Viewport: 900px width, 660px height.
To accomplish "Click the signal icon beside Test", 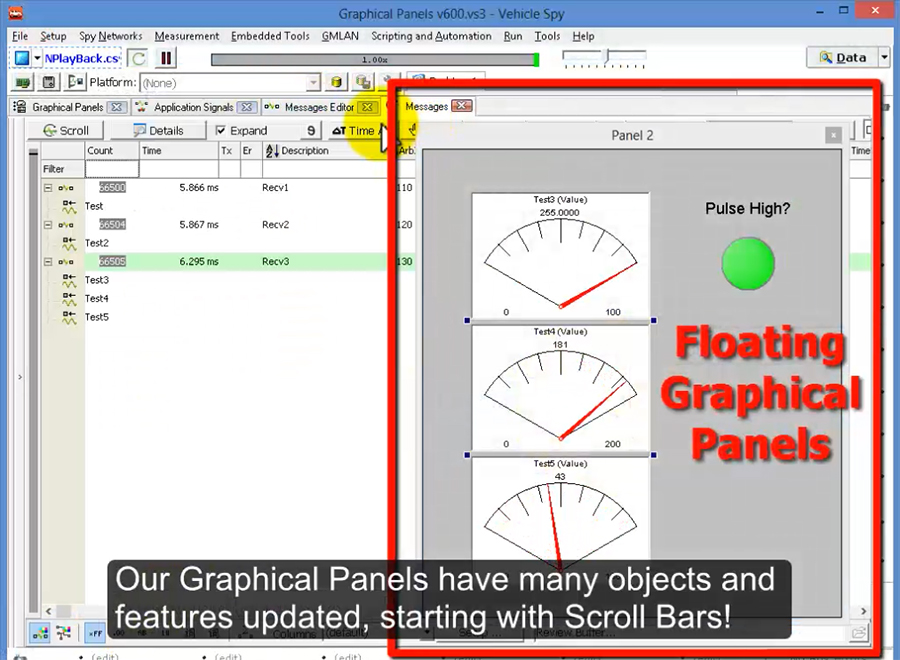I will tap(69, 207).
